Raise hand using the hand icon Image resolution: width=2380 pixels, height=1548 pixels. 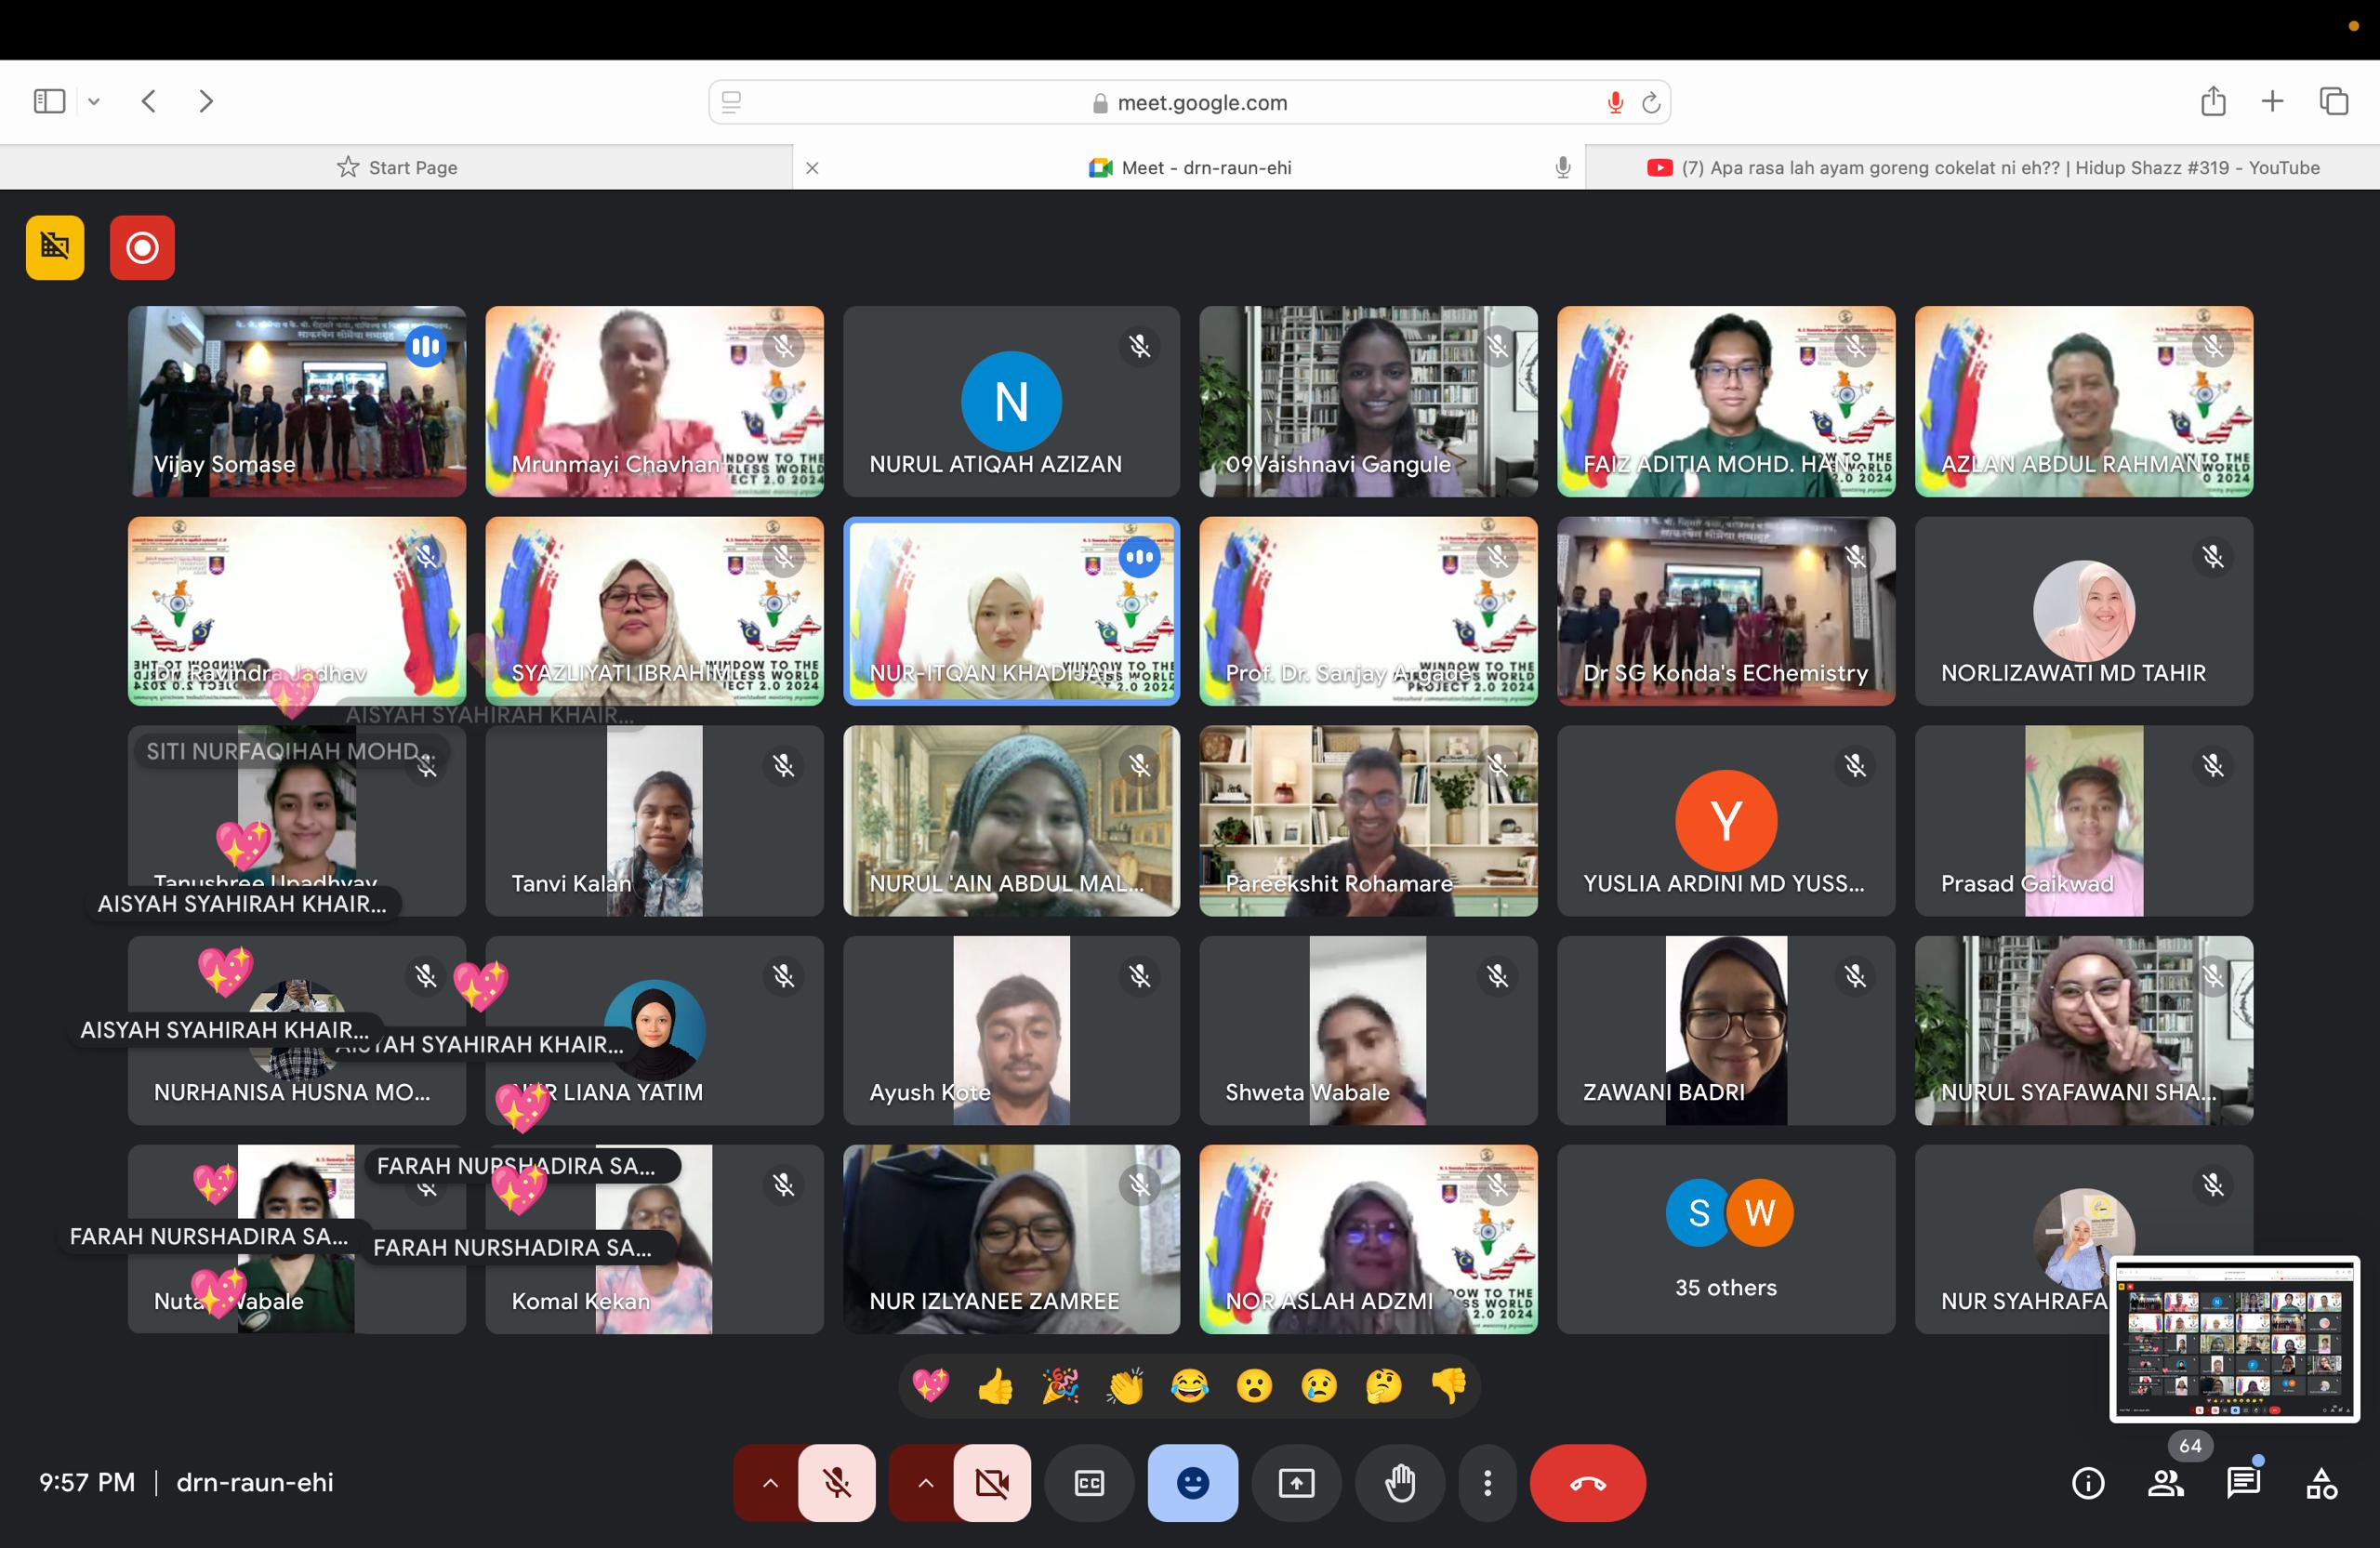1399,1483
